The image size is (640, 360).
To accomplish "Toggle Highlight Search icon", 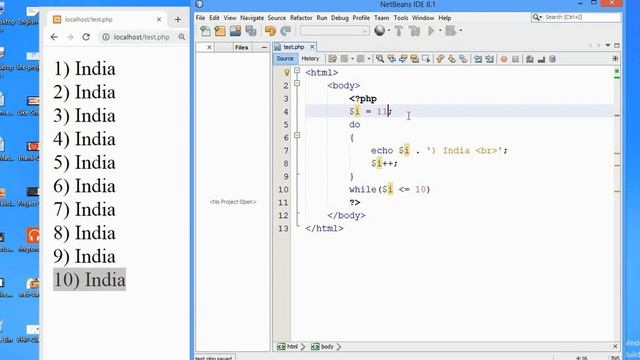I will coord(414,59).
